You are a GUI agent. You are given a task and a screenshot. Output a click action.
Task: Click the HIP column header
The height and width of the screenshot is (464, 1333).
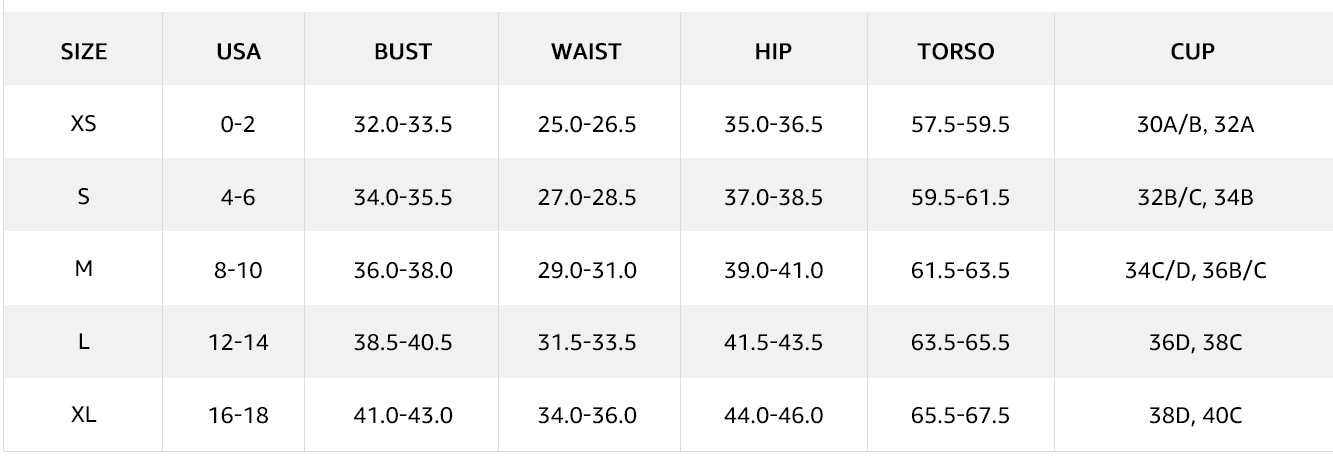773,52
